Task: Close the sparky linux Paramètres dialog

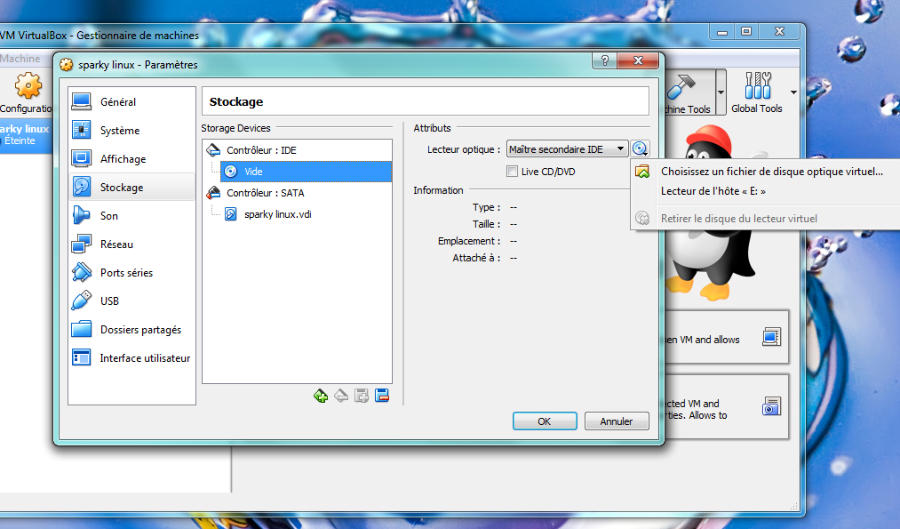Action: [x=638, y=61]
